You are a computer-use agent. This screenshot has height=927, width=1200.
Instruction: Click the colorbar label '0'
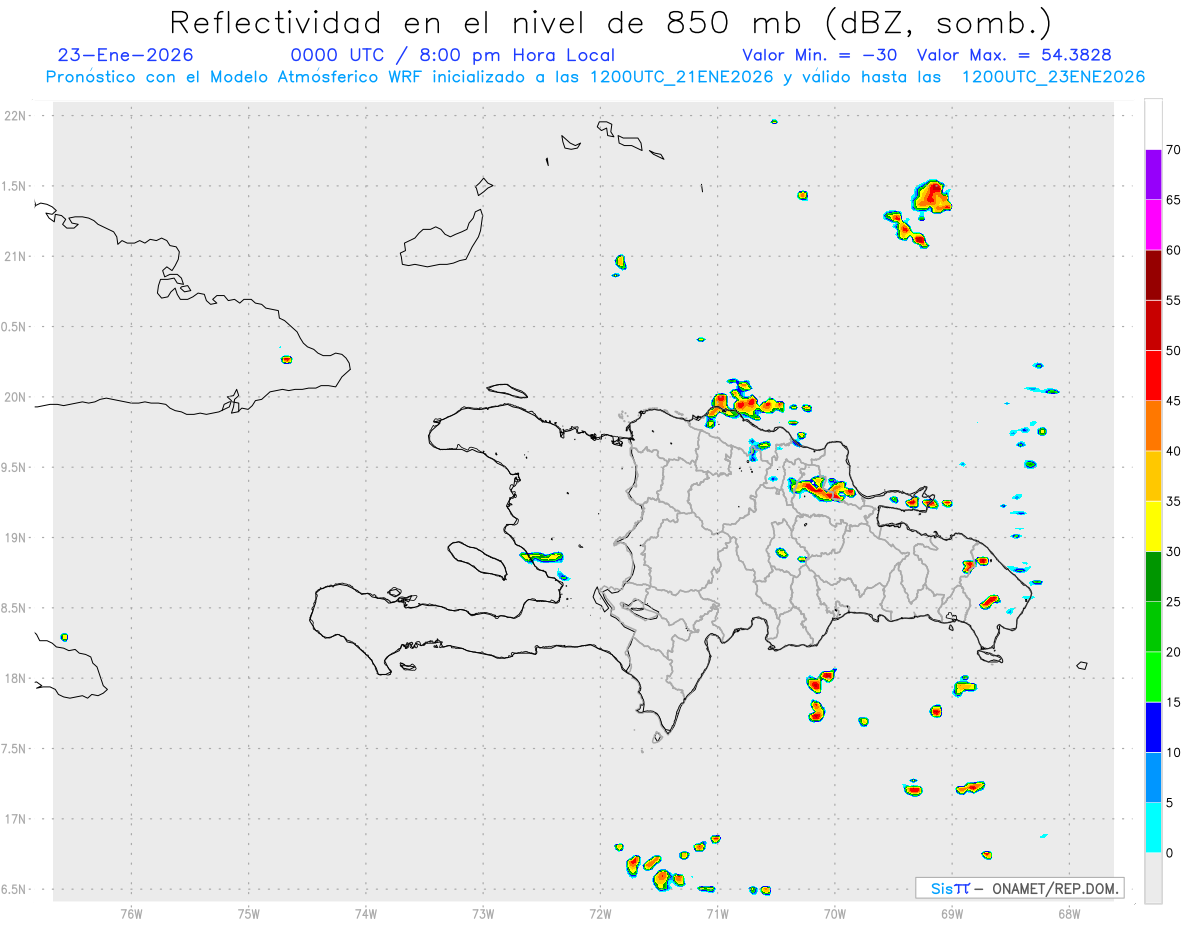tap(1169, 853)
